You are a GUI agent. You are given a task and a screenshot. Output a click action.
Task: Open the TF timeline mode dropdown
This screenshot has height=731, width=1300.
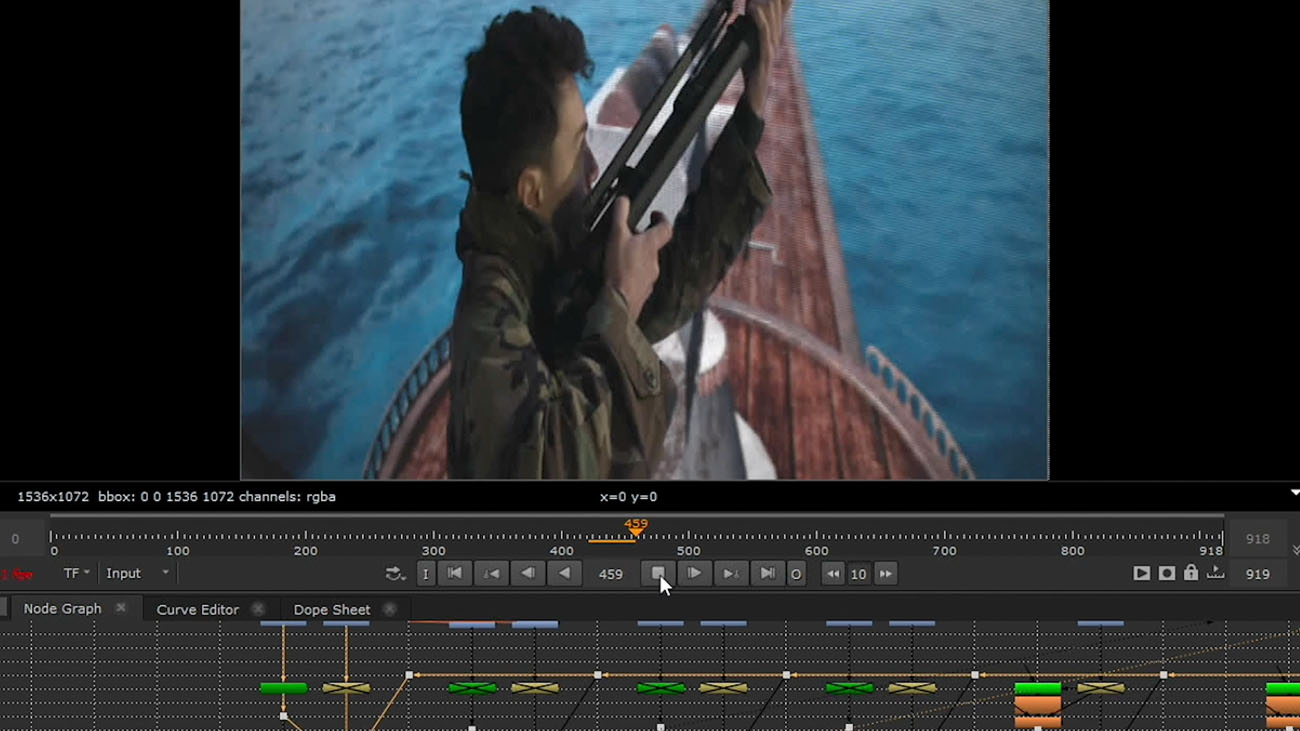[76, 573]
